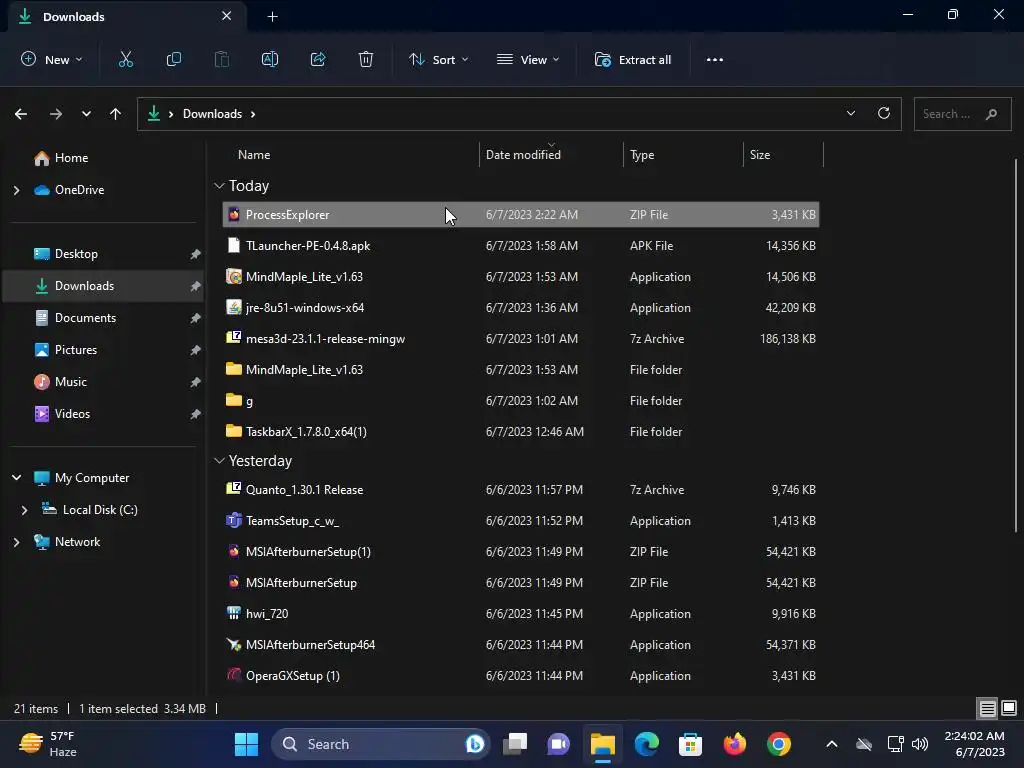This screenshot has height=768, width=1024.
Task: Open Videos in the navigation pane
Action: pyautogui.click(x=72, y=414)
